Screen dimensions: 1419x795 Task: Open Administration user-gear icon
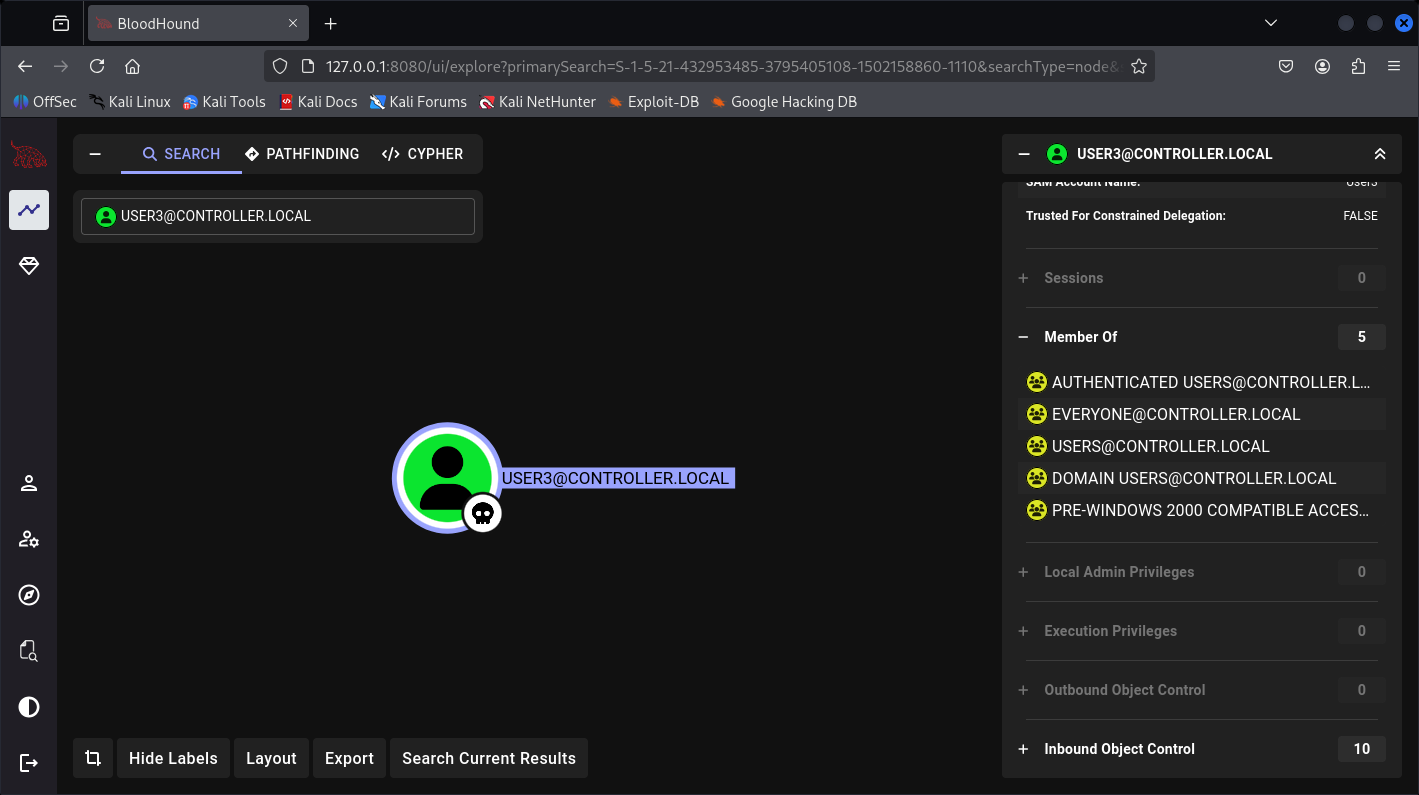29,540
